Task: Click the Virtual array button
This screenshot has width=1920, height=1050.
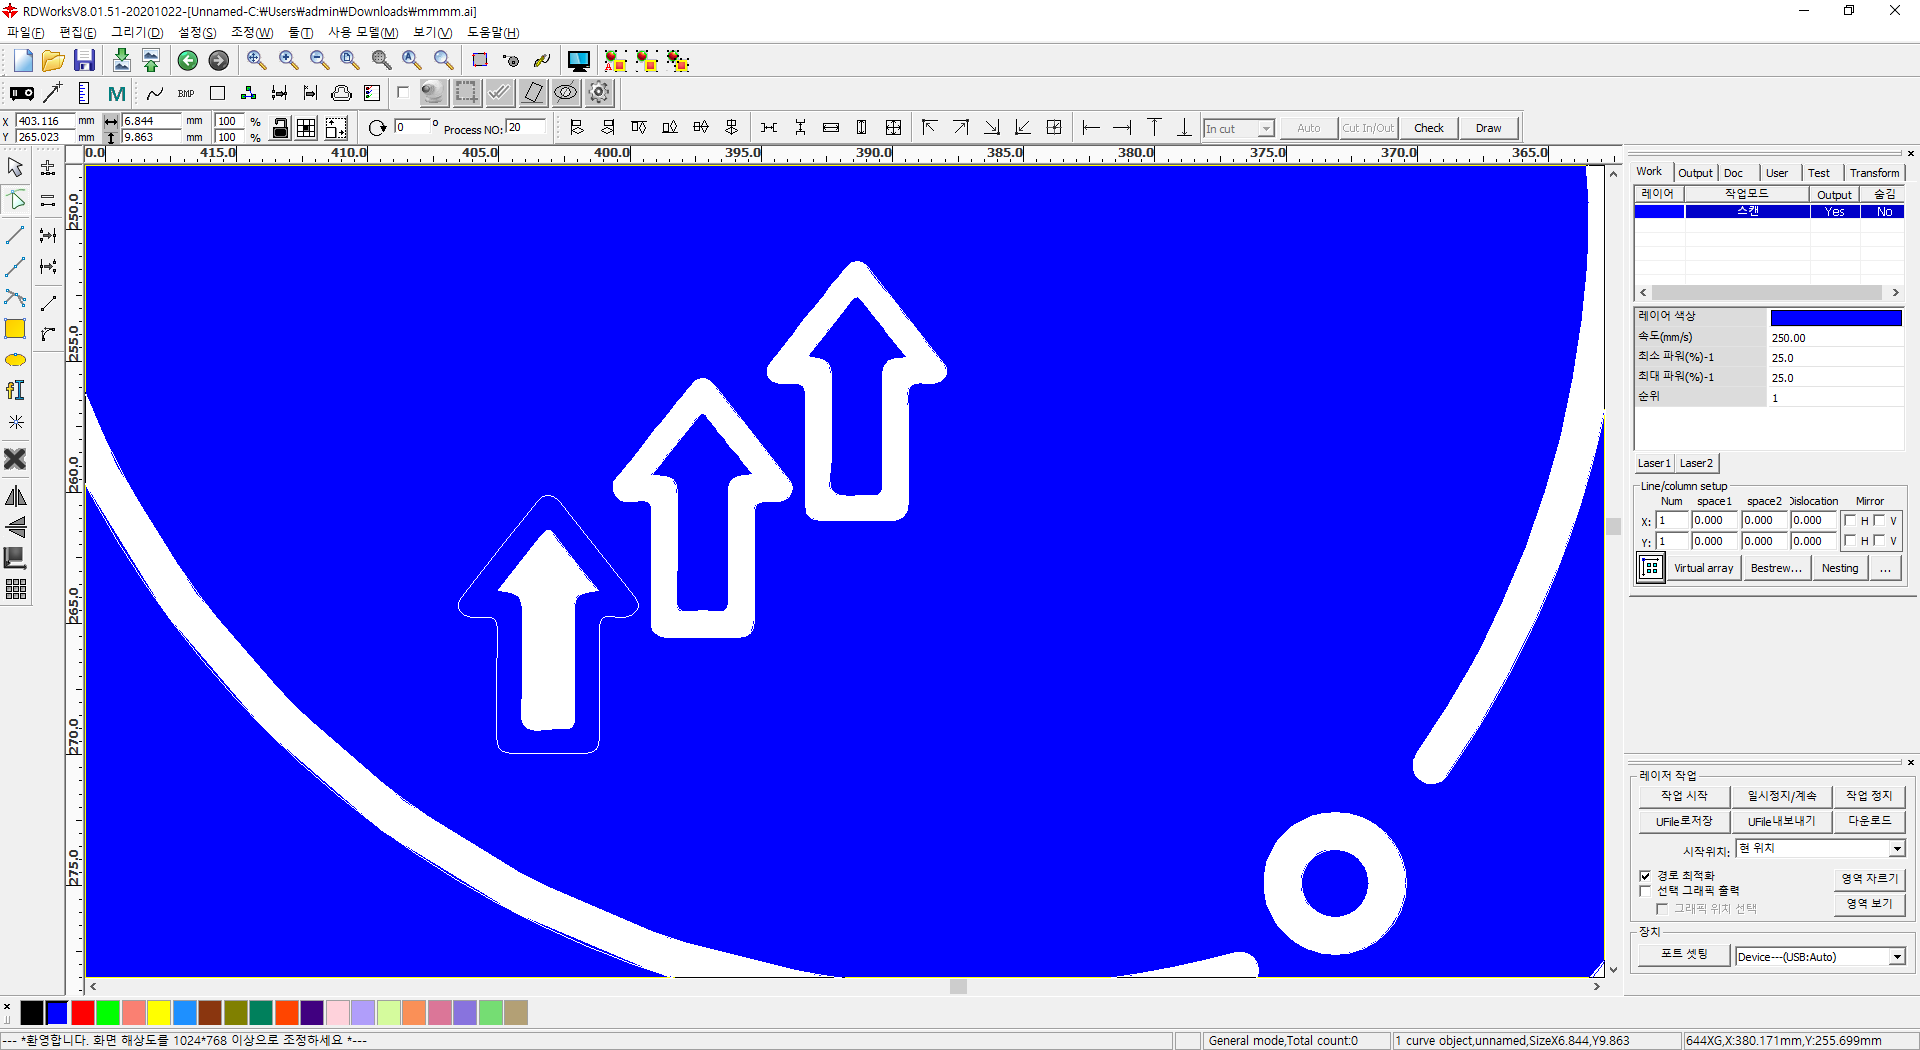Action: pos(1704,568)
